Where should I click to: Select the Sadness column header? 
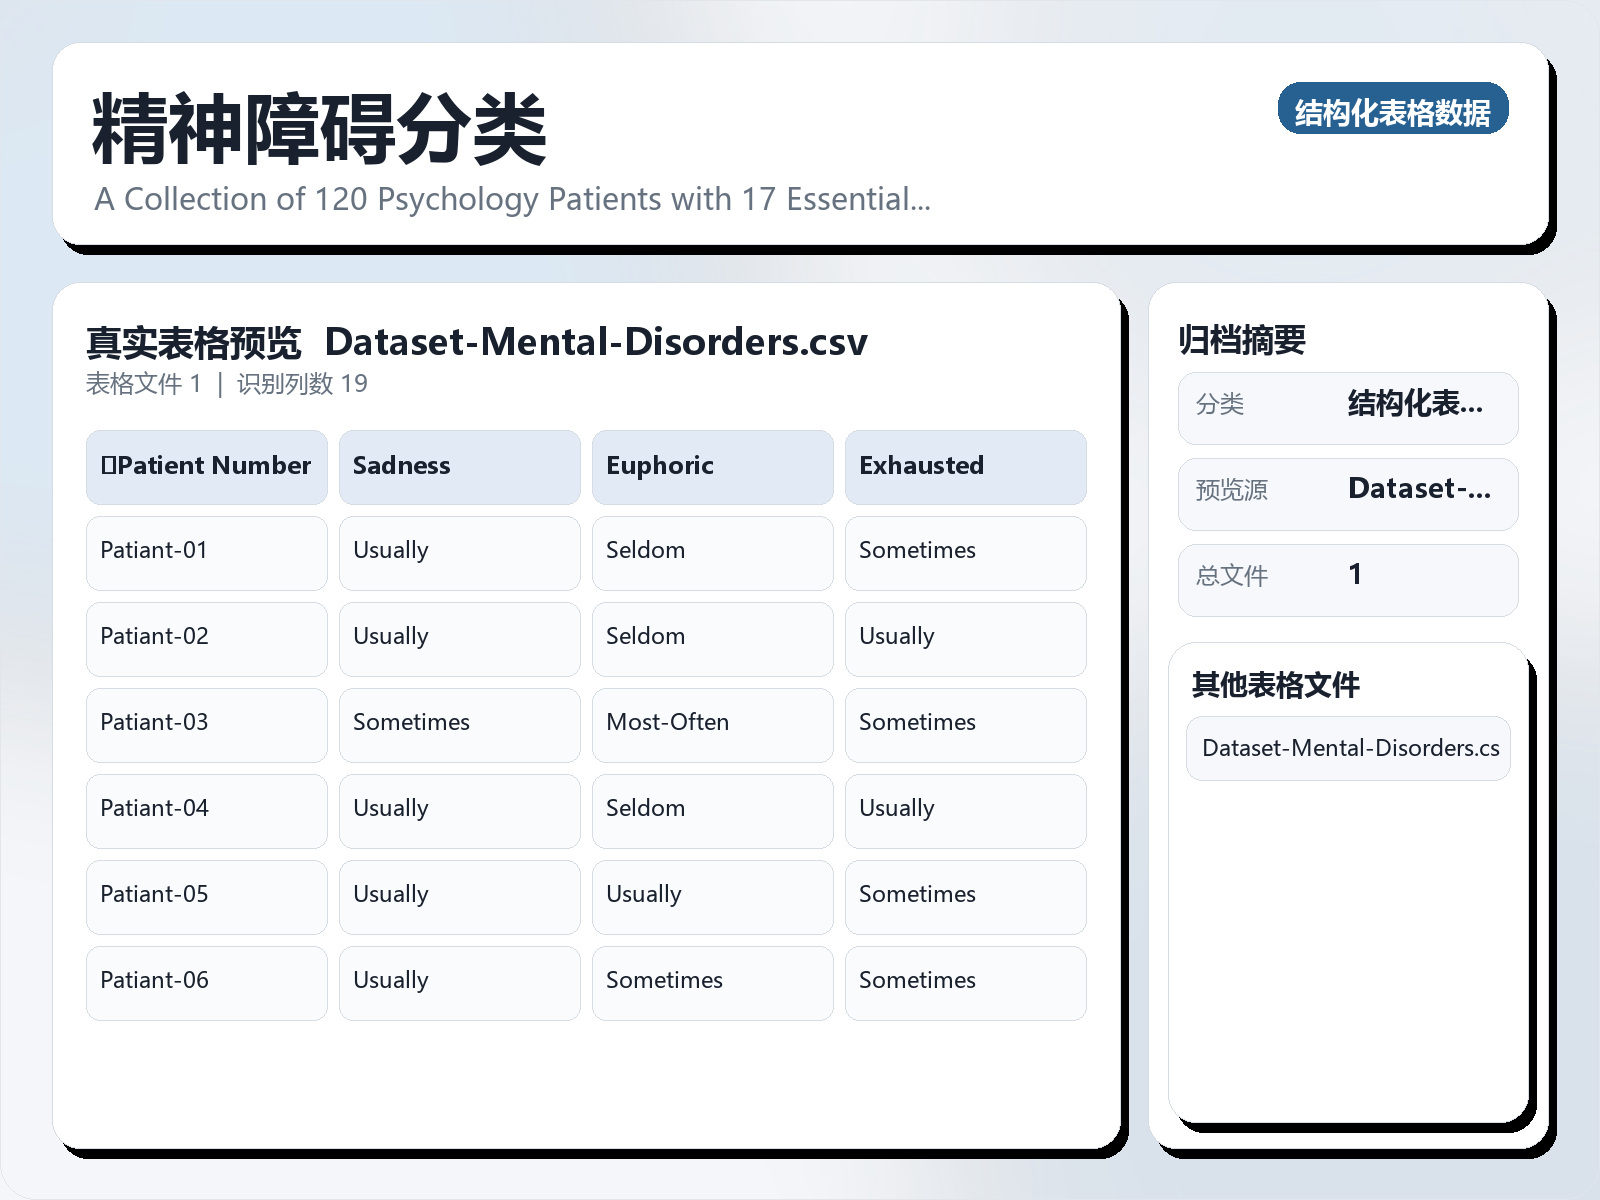coord(459,466)
